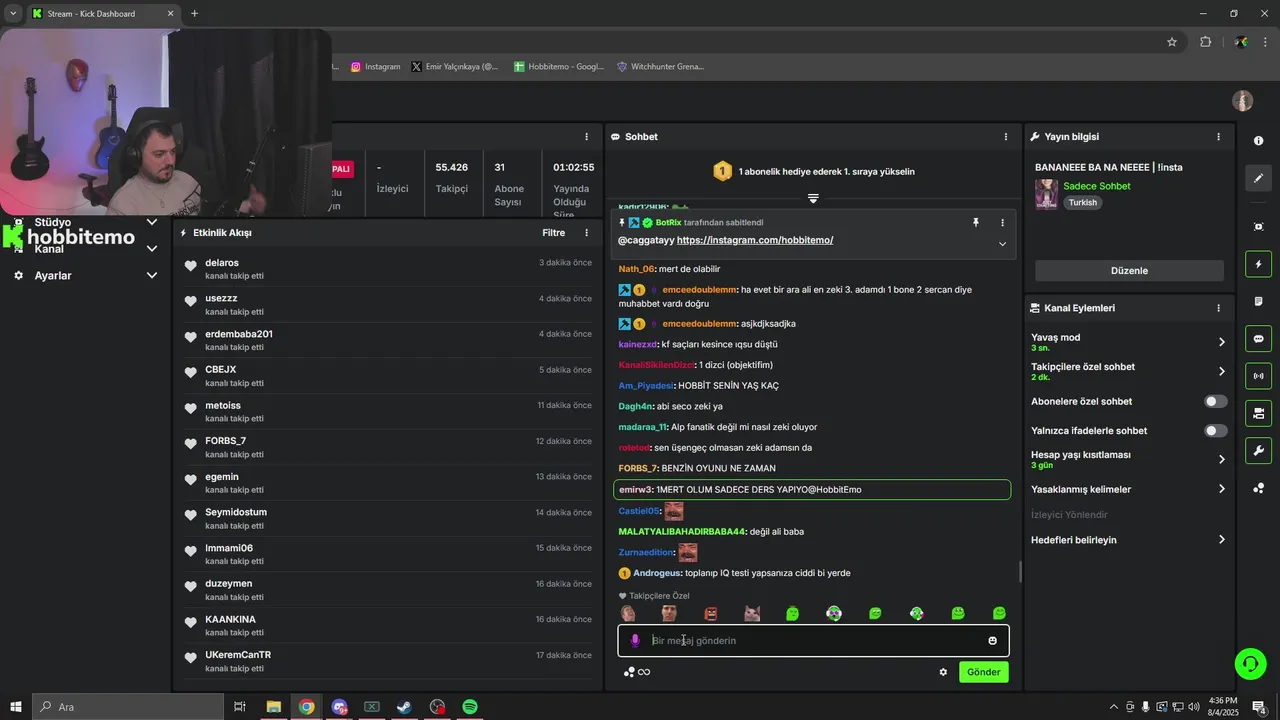Open Kanal Eylemleri panel three-dot menu
Image resolution: width=1280 pixels, height=720 pixels.
(x=1218, y=308)
